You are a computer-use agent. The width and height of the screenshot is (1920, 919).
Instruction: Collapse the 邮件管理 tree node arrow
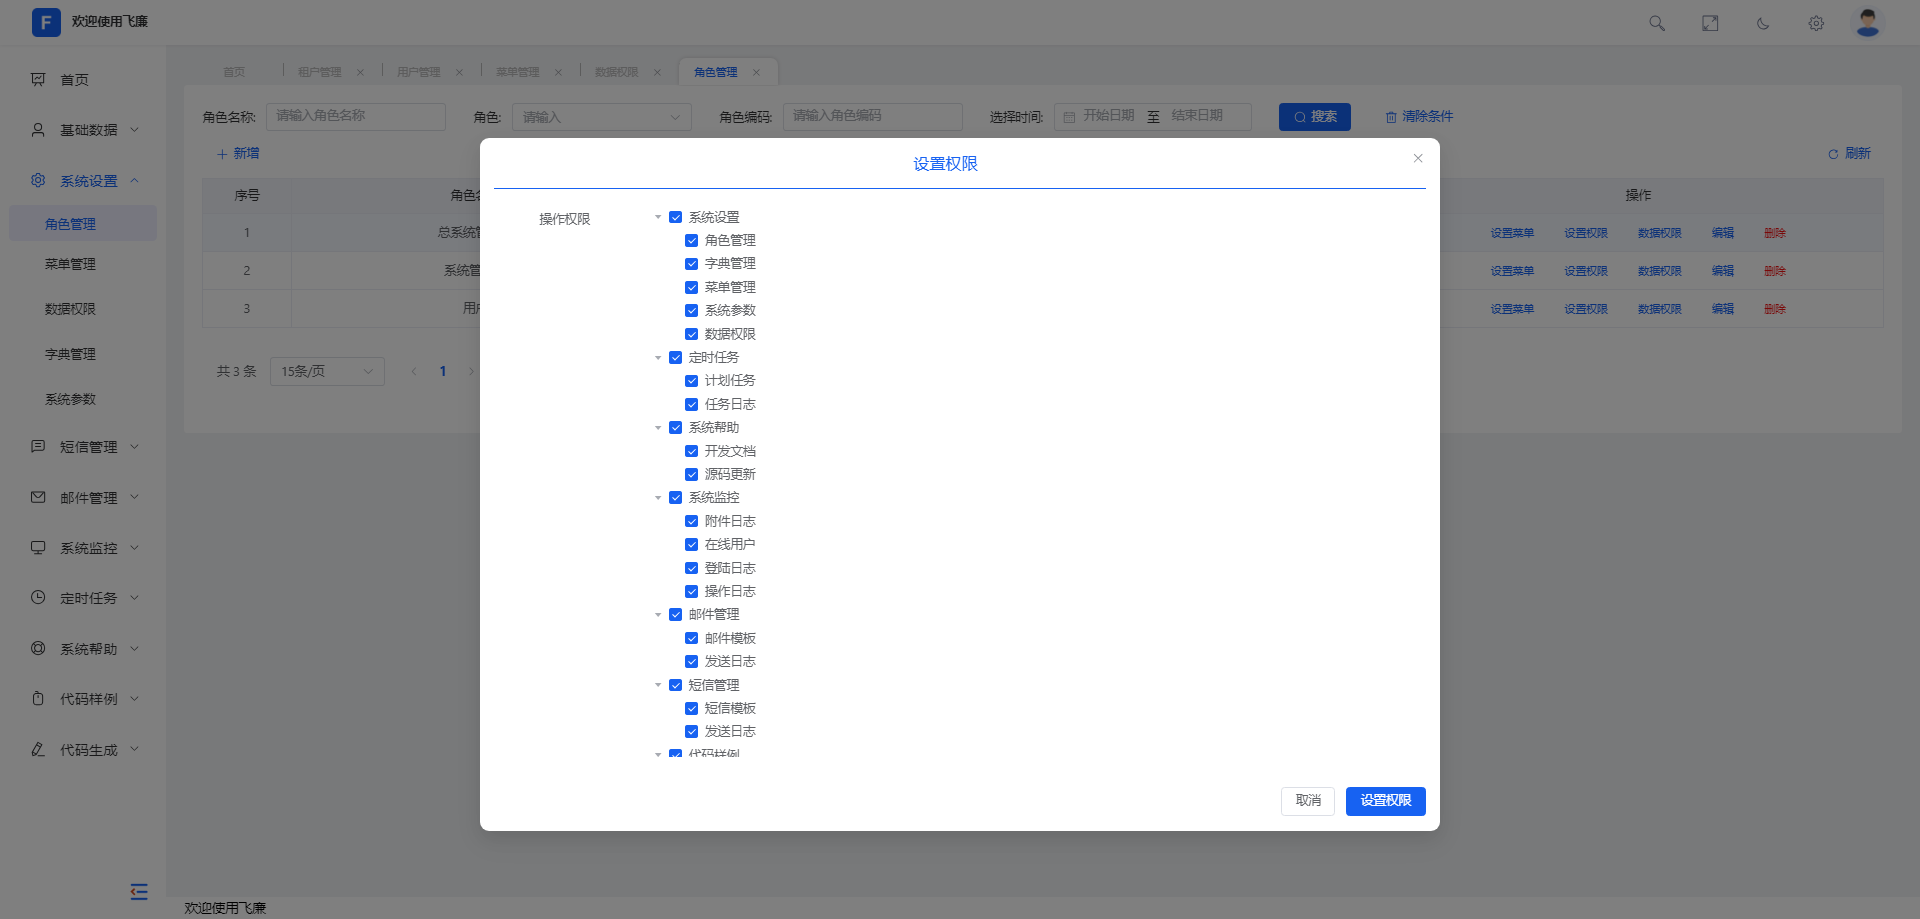(658, 615)
